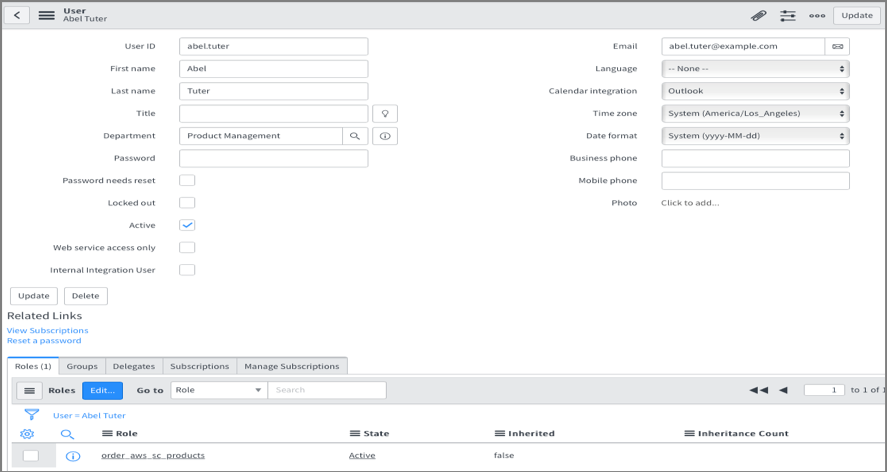Go to previous page arrow icon
887x472 pixels.
pyautogui.click(x=783, y=390)
